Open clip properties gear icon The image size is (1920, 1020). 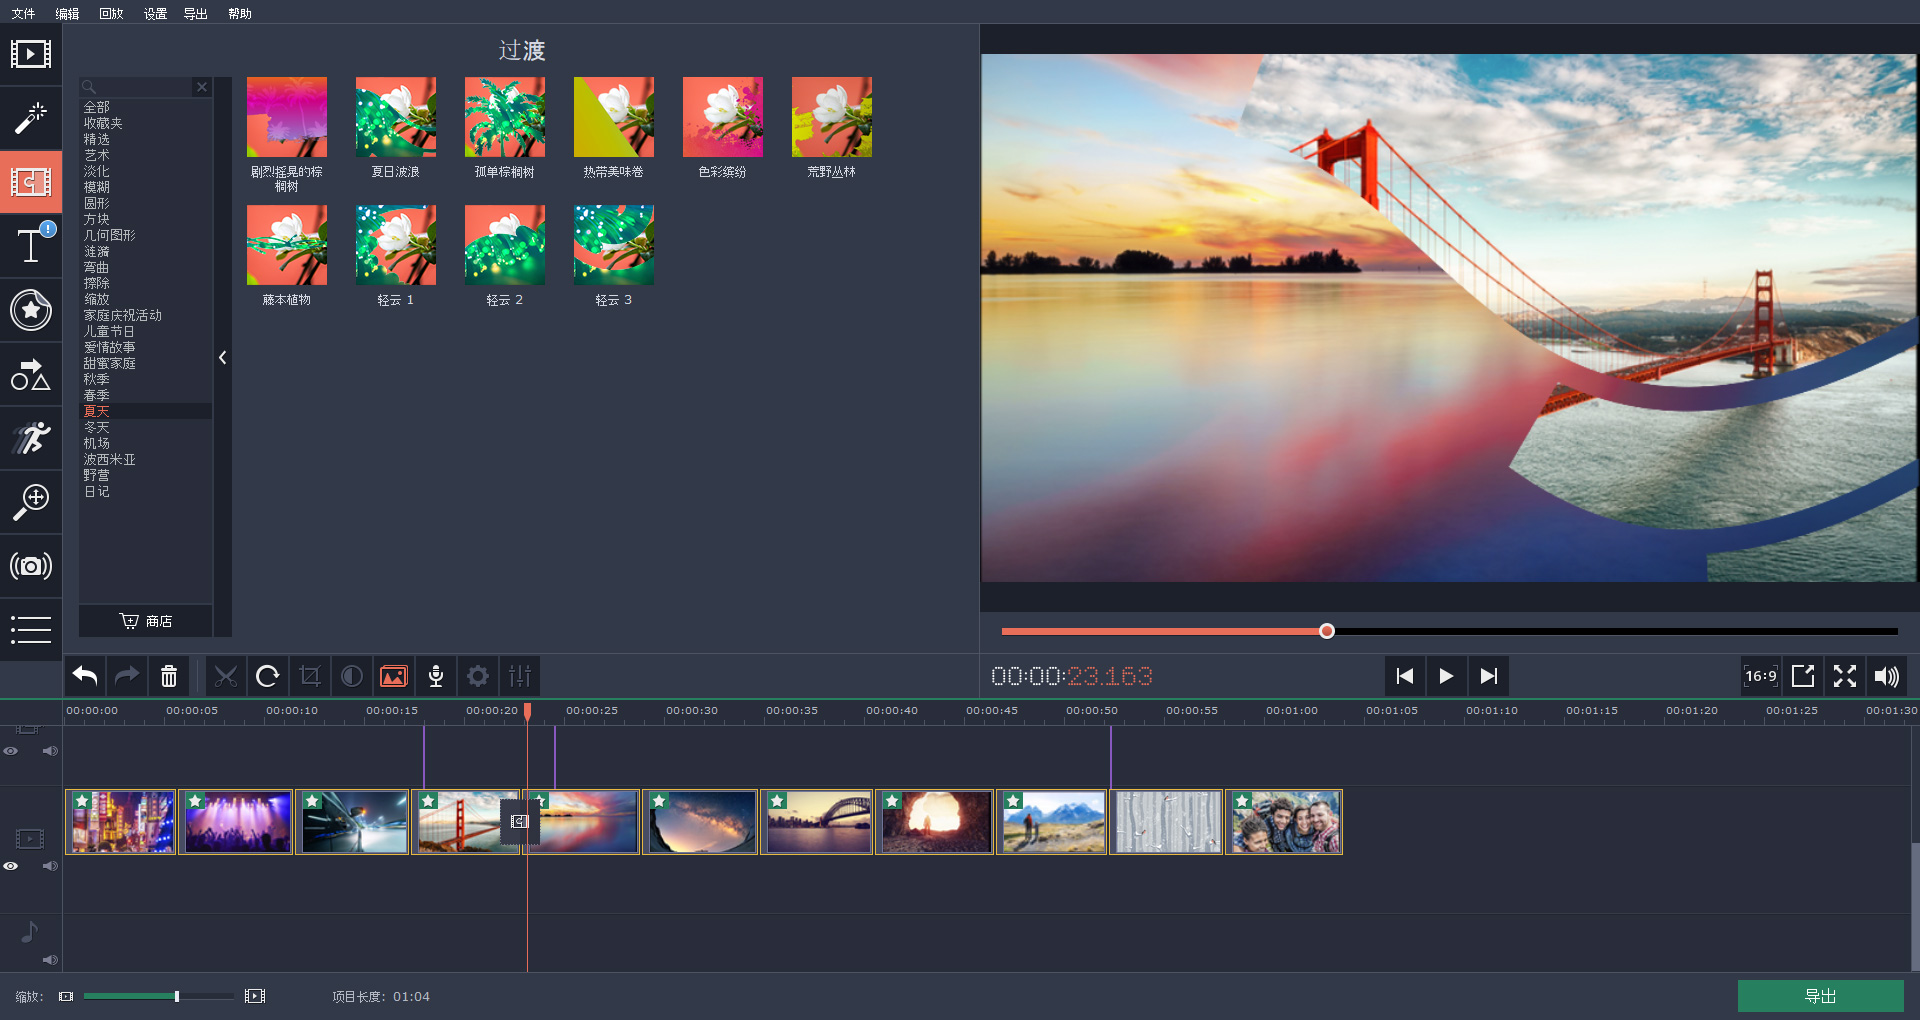478,677
